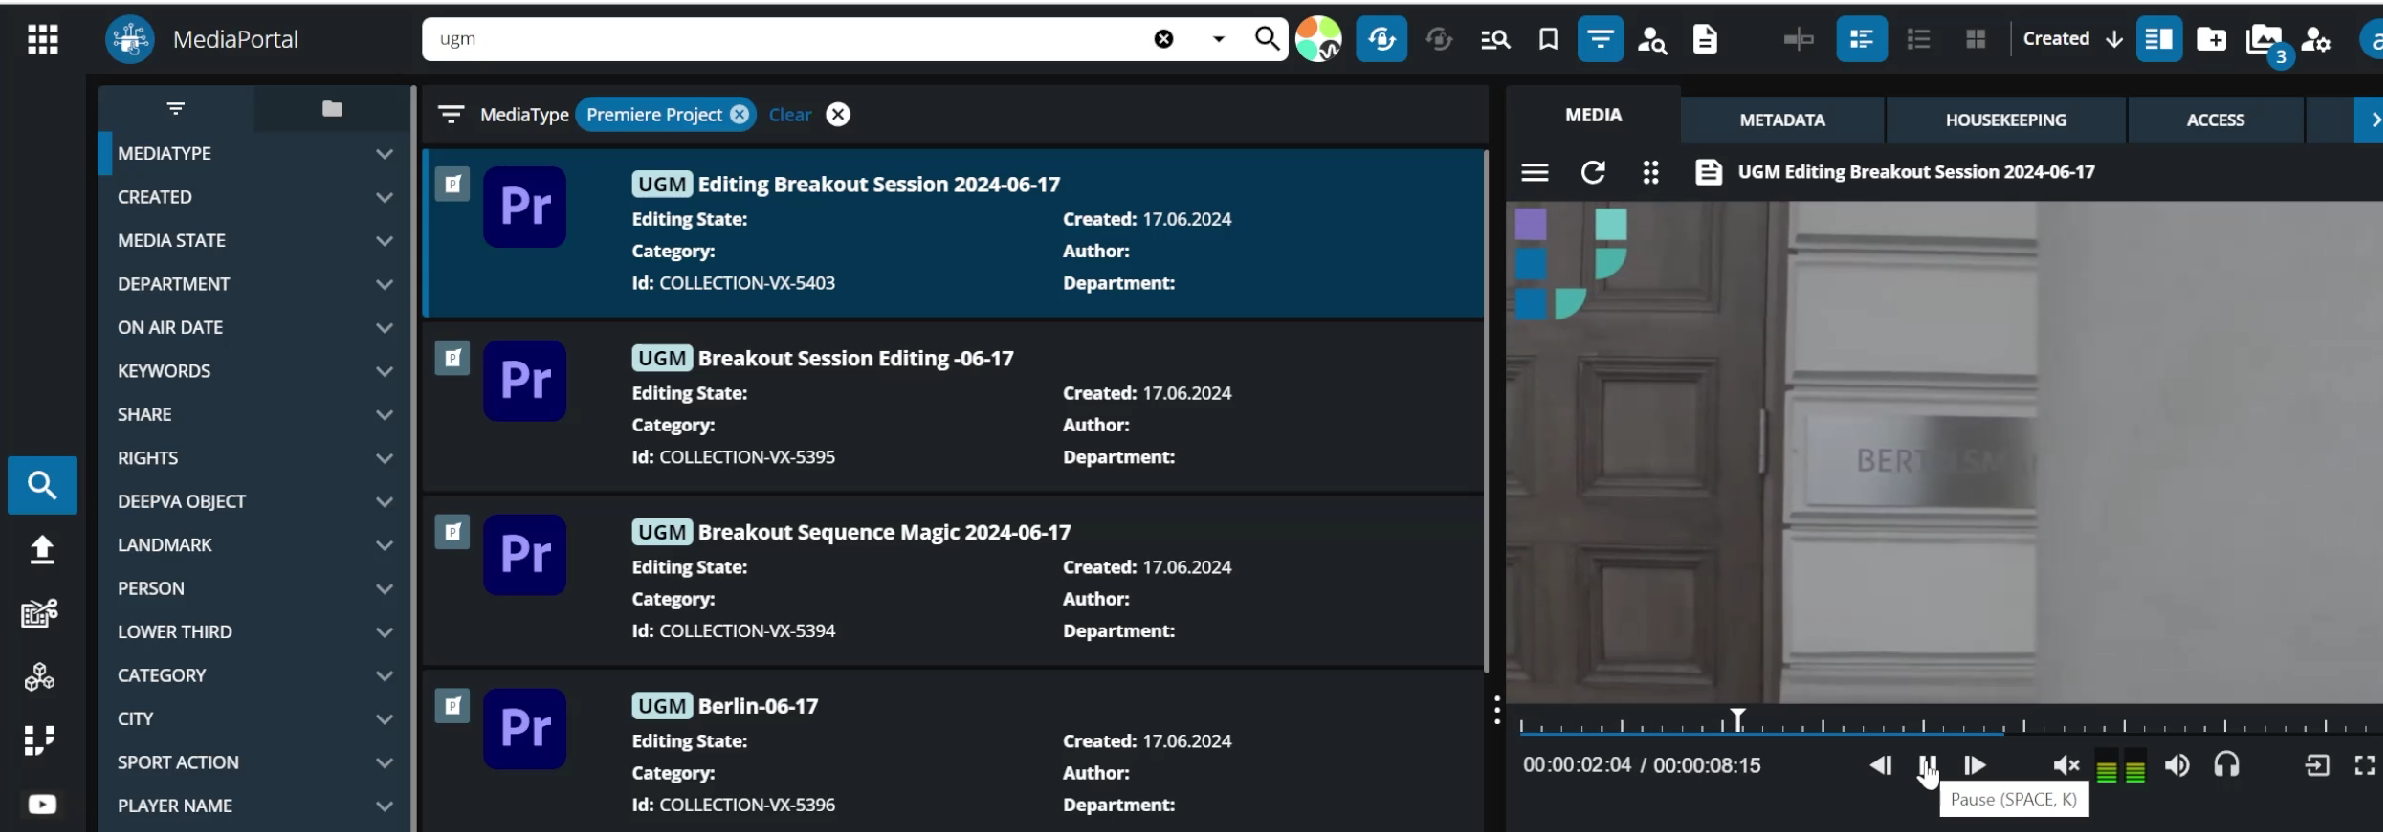The height and width of the screenshot is (832, 2383).
Task: Click the headphones icon in player controls
Action: coord(2226,765)
